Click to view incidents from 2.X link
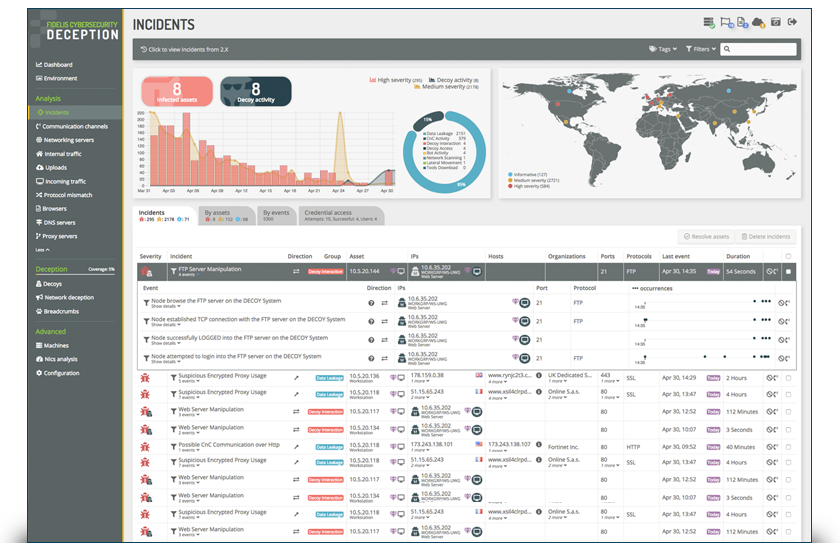Image resolution: width=840 pixels, height=543 pixels. [184, 49]
